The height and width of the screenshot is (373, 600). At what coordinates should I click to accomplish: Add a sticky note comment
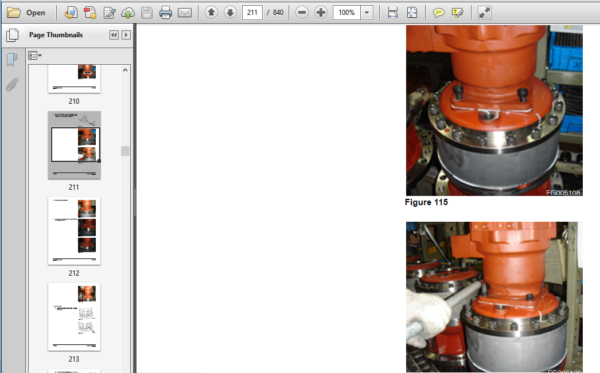(439, 13)
